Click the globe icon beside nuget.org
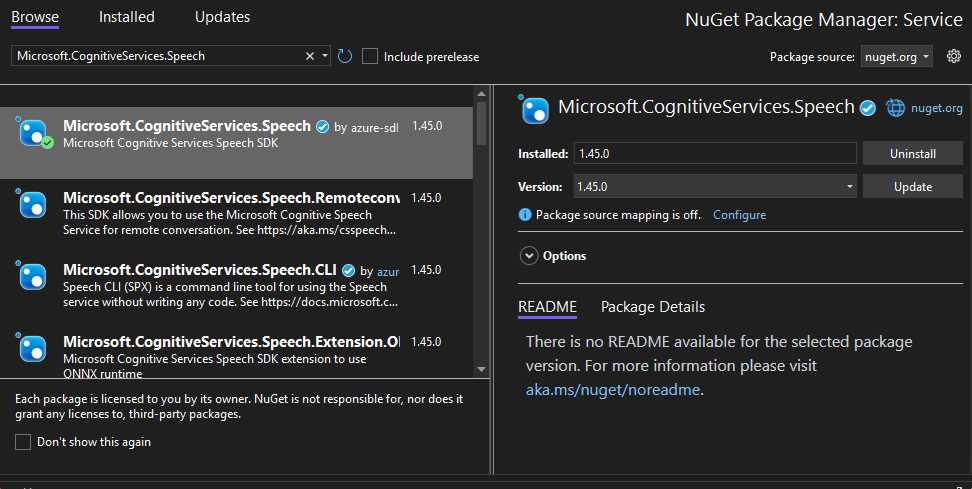 tap(895, 108)
